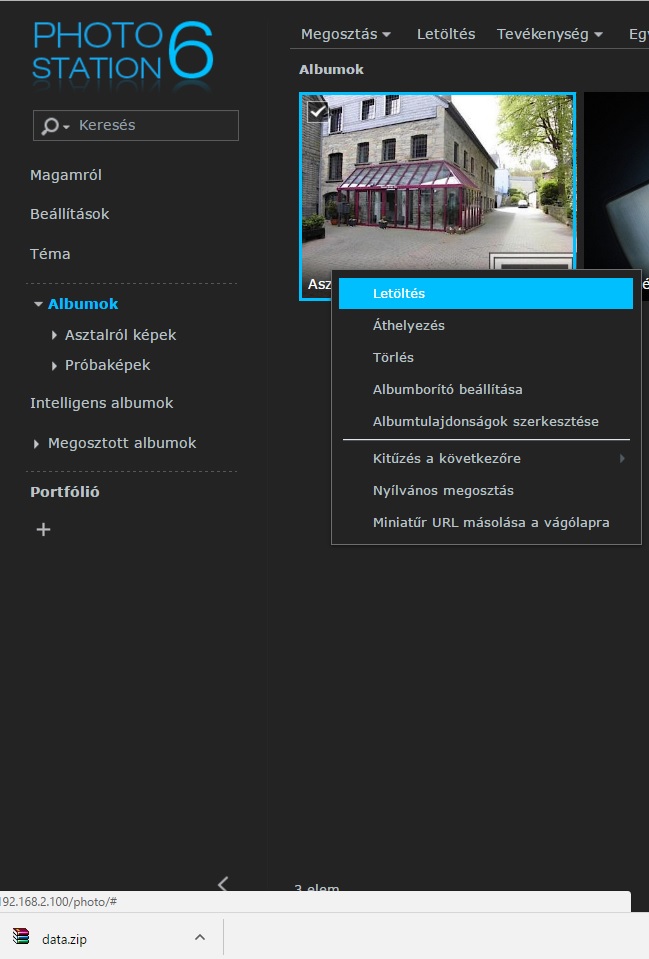Expand the Asztalról képek album arrow
This screenshot has width=649, height=959.
tap(54, 335)
